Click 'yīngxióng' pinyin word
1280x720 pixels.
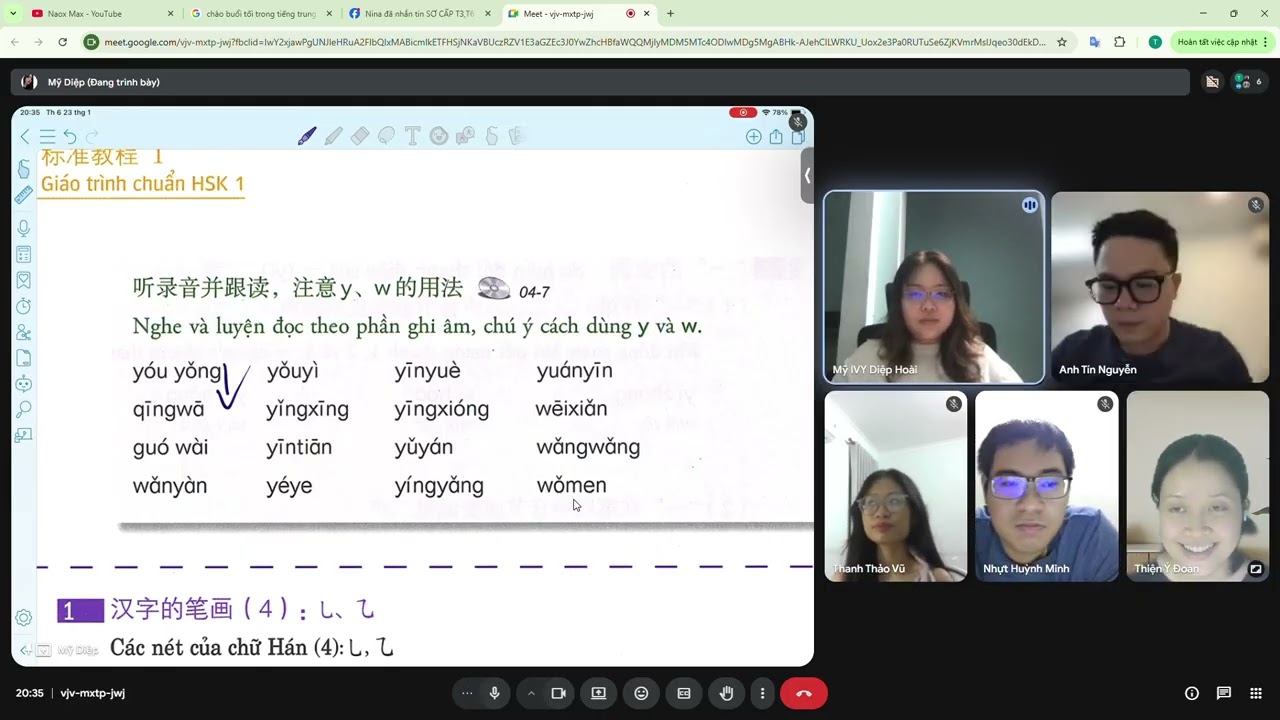(442, 409)
